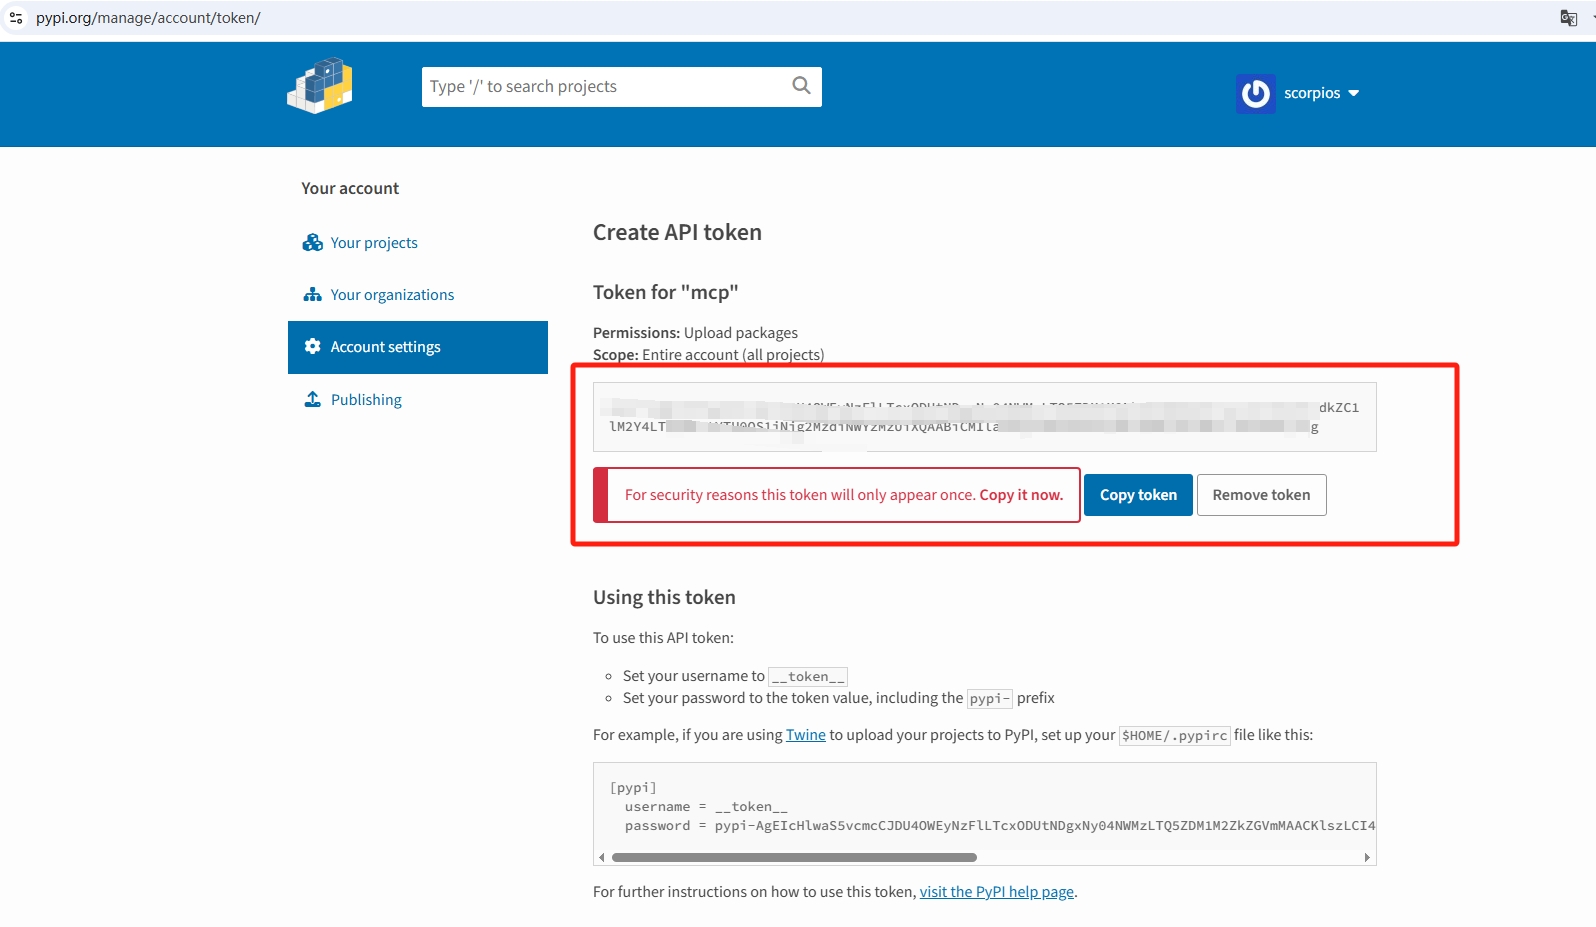1596x927 pixels.
Task: Click the "Your account" sidebar heading
Action: coord(350,188)
